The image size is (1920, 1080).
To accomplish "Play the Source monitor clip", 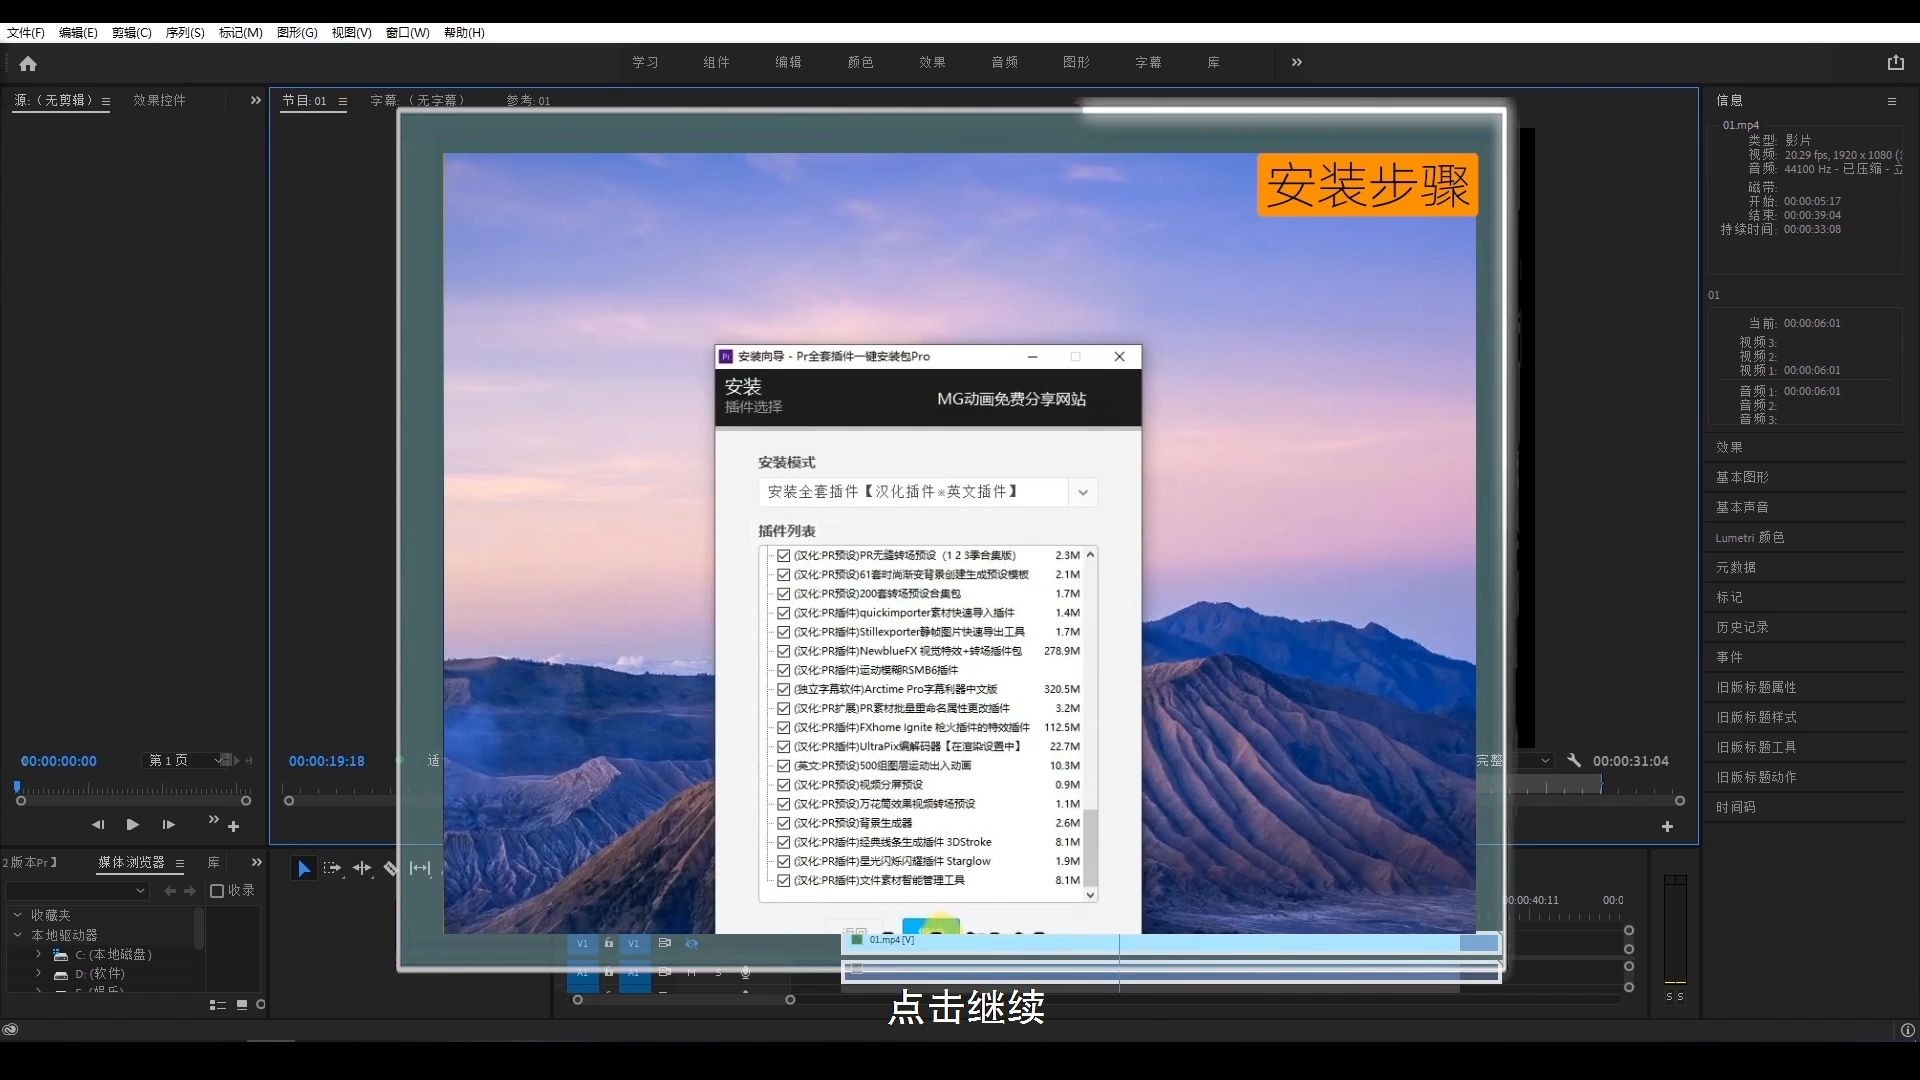I will pos(133,825).
